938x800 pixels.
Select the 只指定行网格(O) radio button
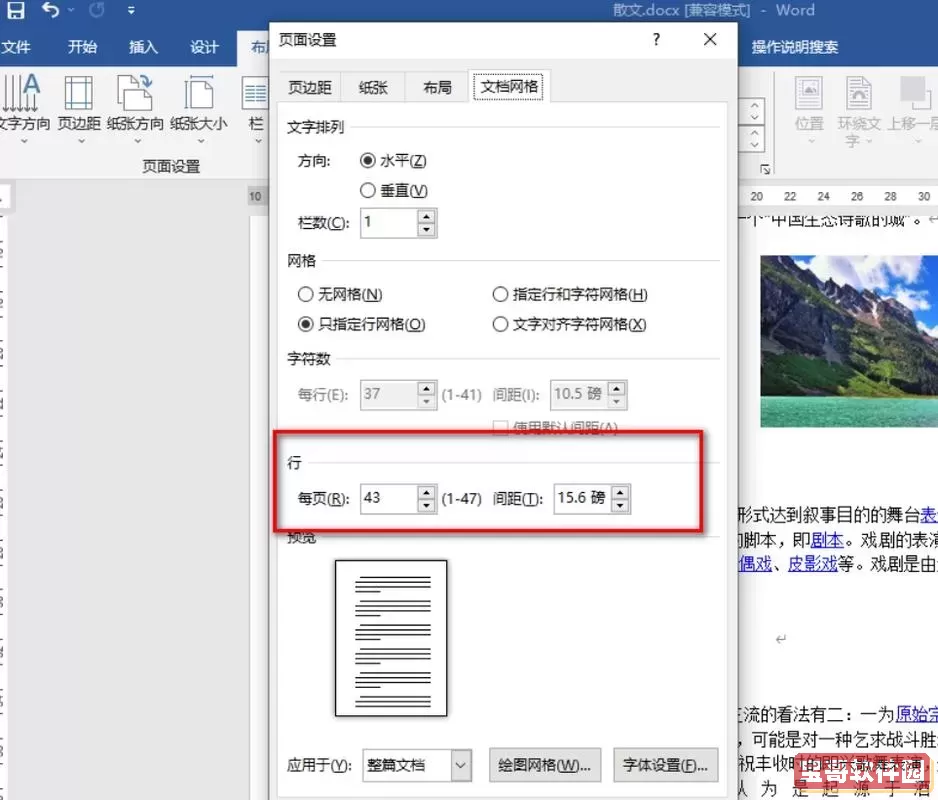(306, 324)
